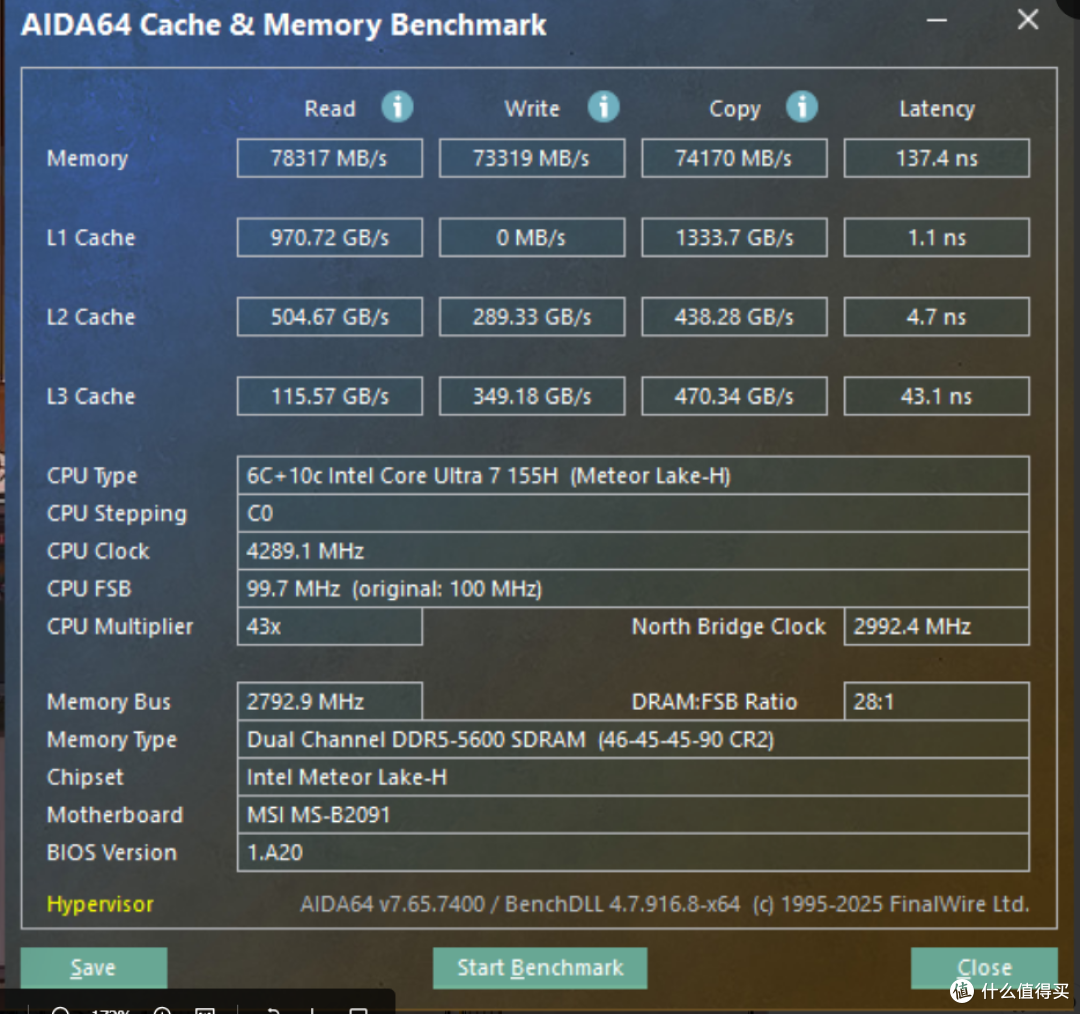This screenshot has height=1014, width=1080.
Task: Click the Latency column header
Action: (x=937, y=110)
